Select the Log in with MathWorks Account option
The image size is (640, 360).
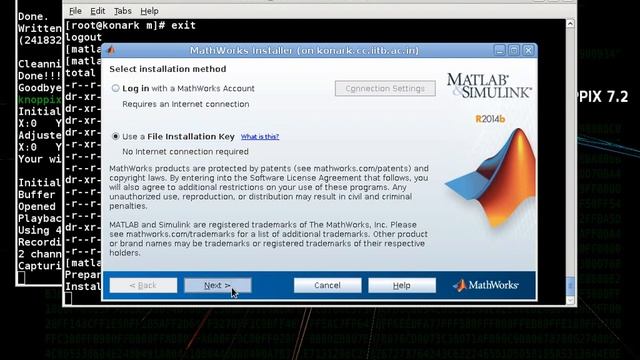(x=116, y=88)
